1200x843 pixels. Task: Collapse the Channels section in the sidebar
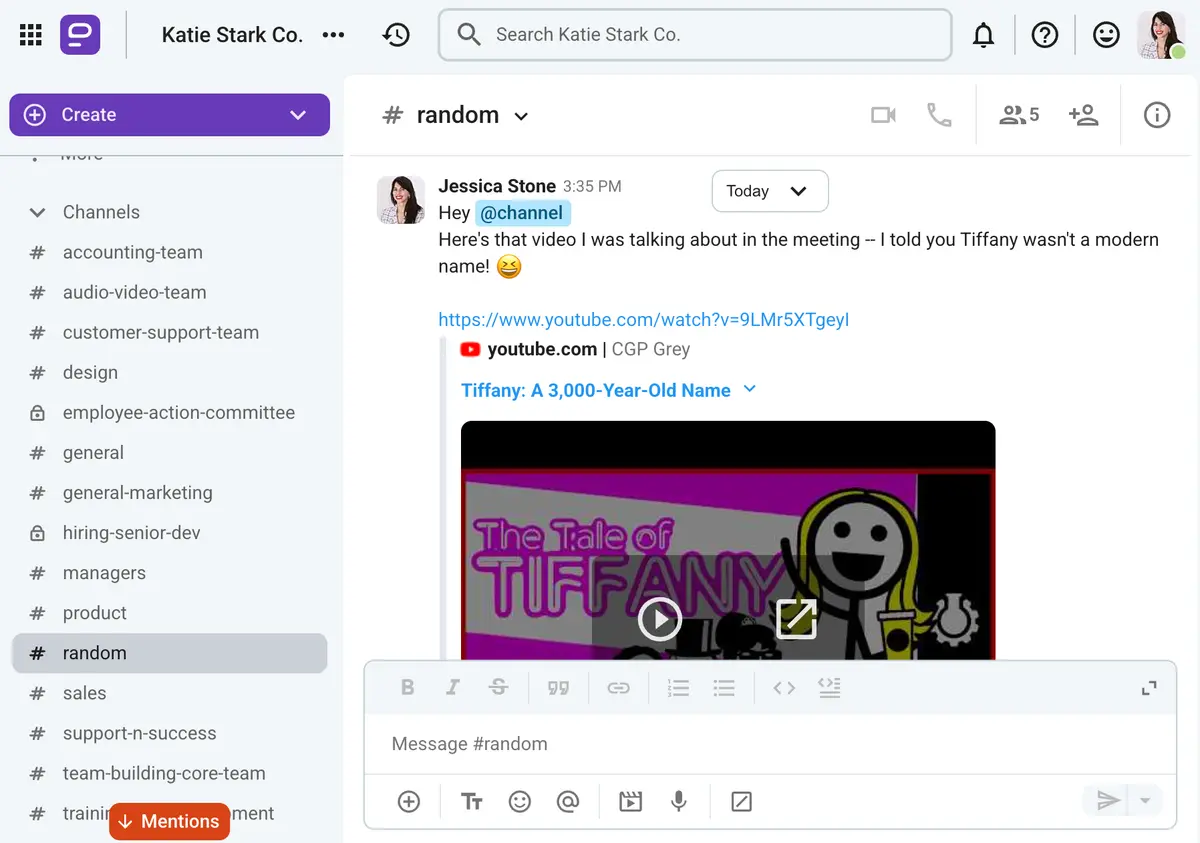pos(37,212)
